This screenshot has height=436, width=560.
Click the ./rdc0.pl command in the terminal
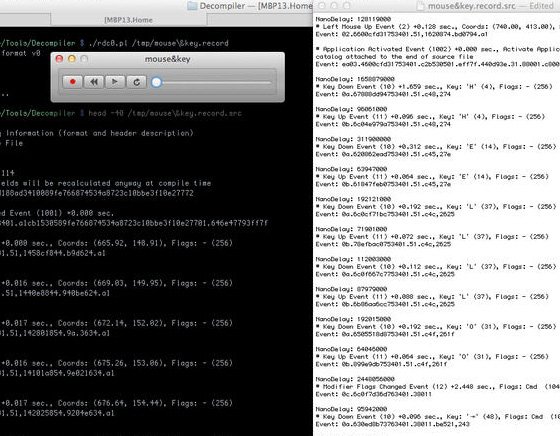159,43
